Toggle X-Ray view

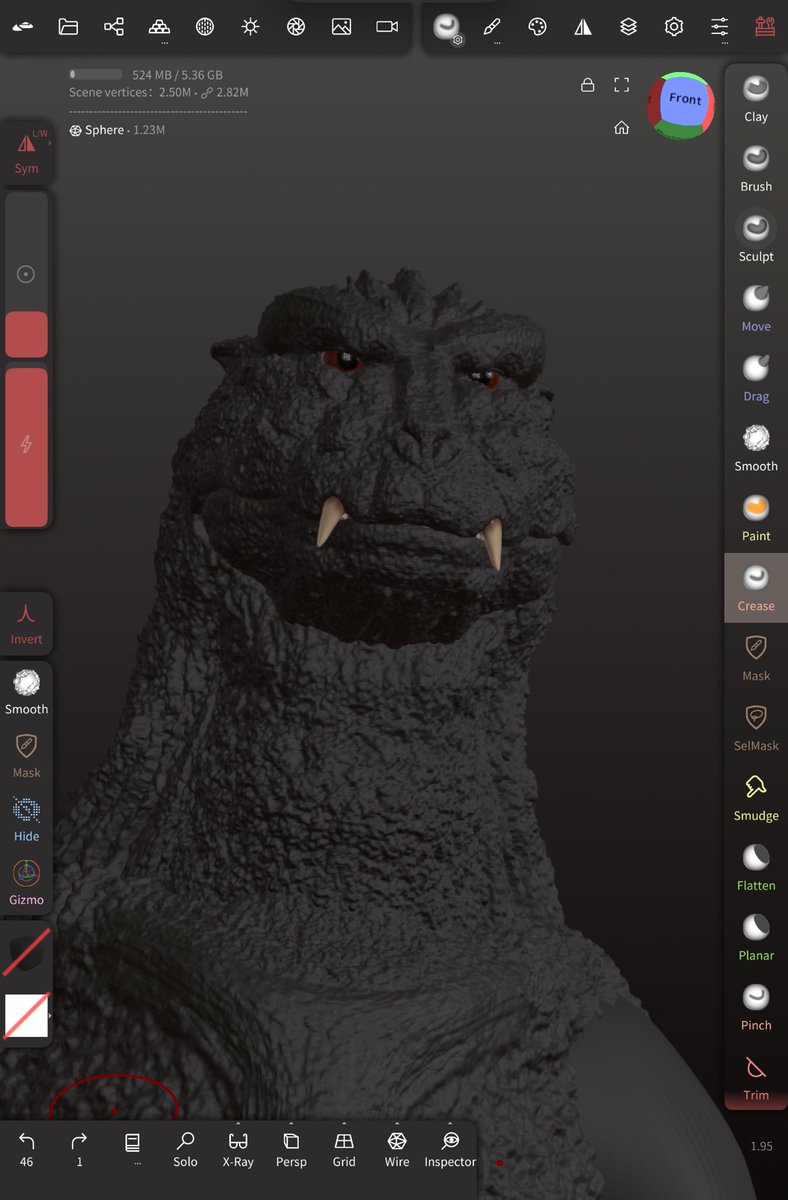238,1149
